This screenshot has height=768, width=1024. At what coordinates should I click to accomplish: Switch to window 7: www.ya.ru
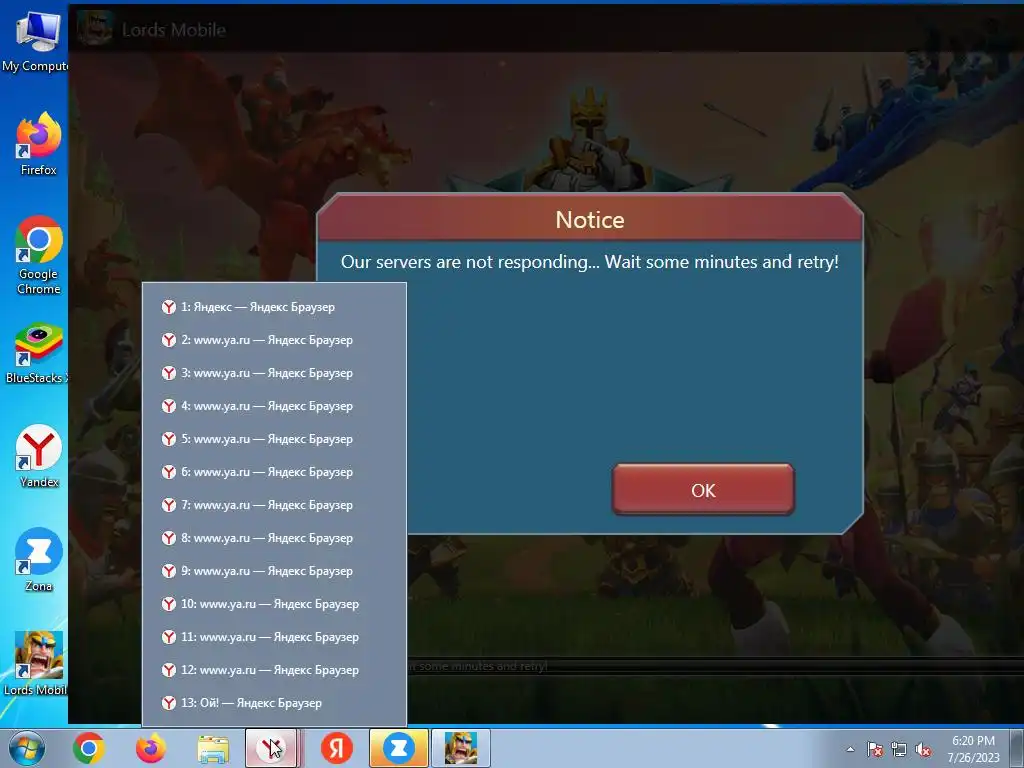(x=274, y=505)
